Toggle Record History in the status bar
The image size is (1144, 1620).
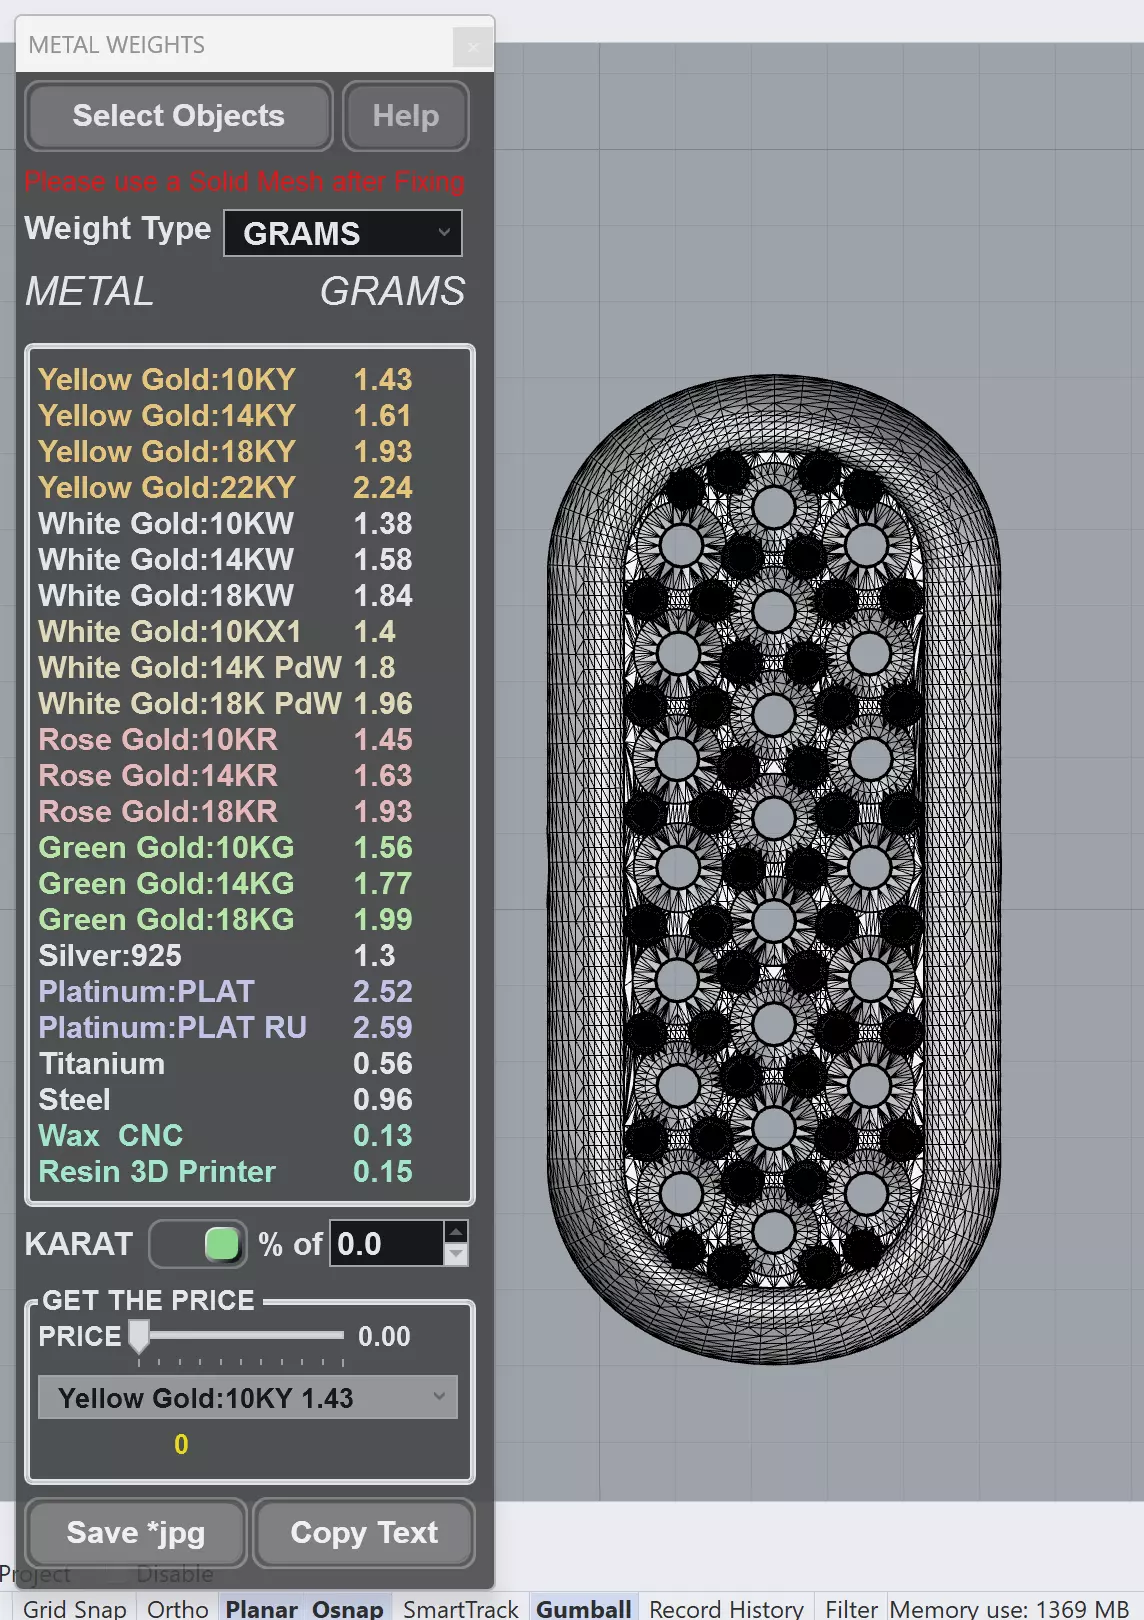[726, 1608]
